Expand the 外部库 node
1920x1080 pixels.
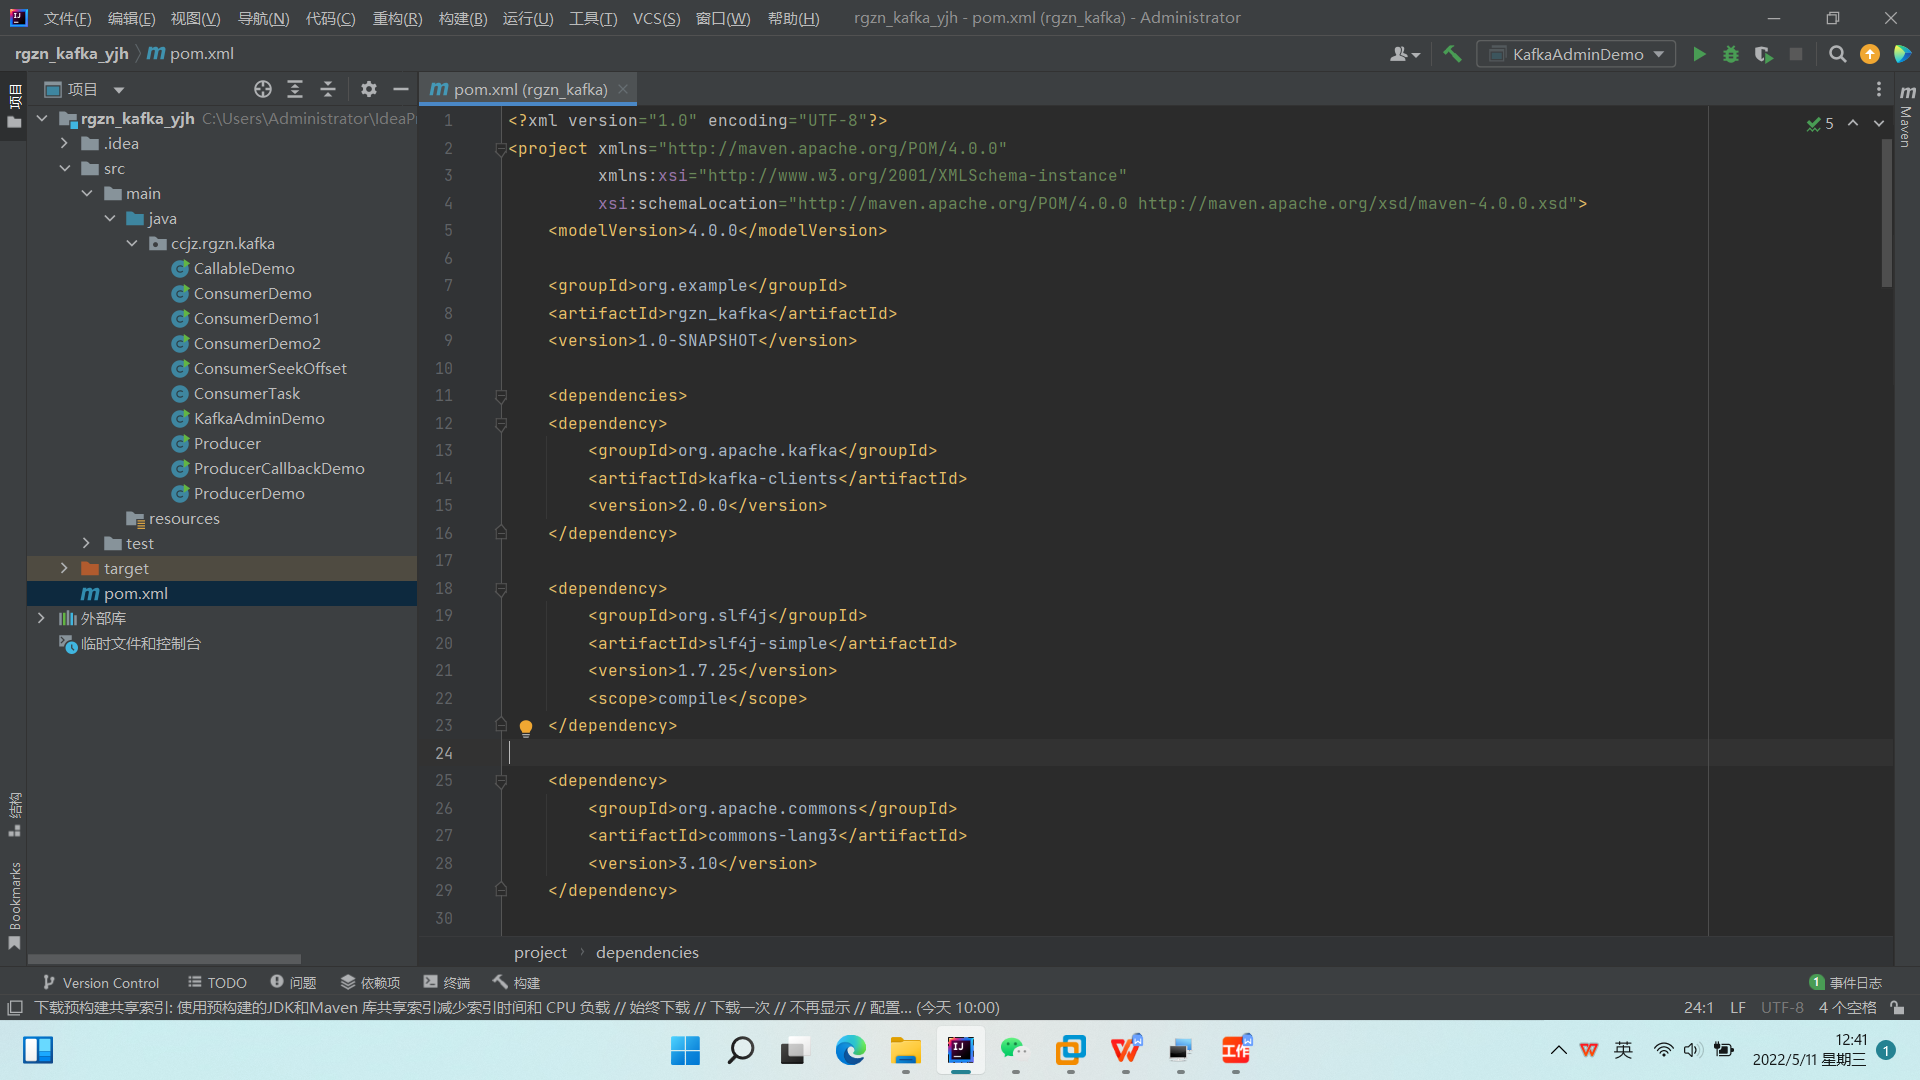(x=42, y=619)
